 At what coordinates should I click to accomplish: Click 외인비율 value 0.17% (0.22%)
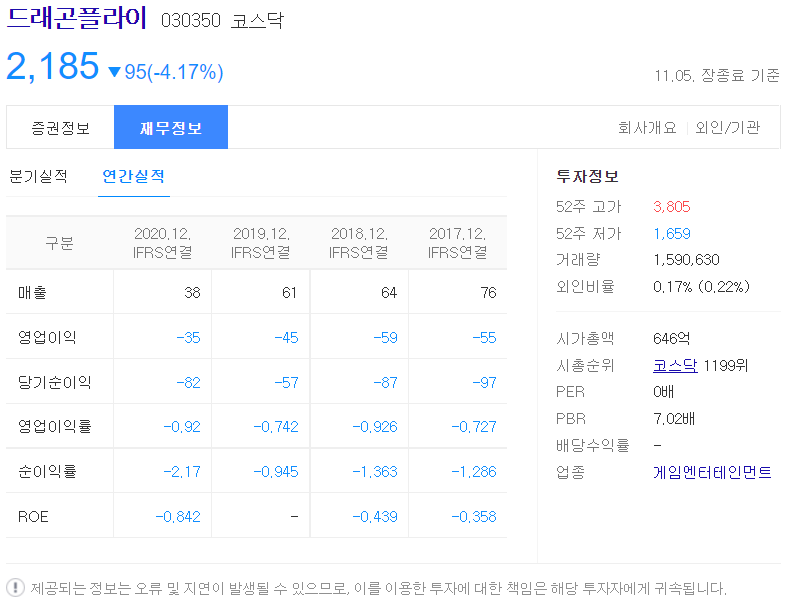tap(701, 287)
